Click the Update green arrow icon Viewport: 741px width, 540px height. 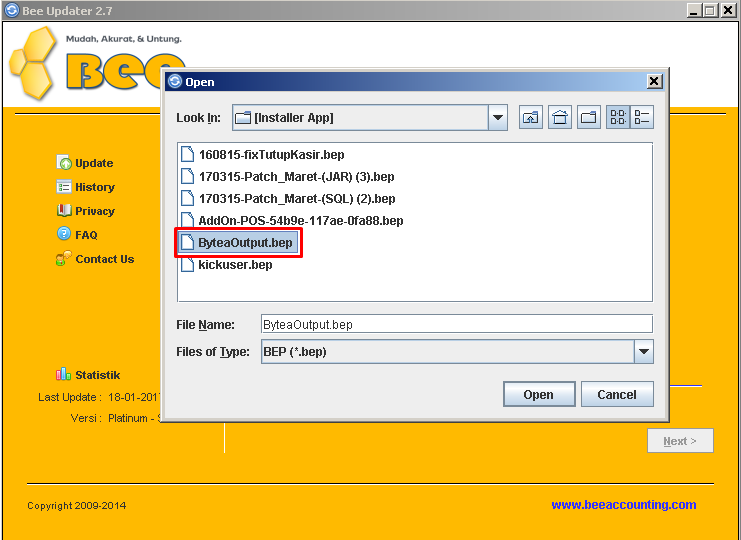tap(64, 163)
